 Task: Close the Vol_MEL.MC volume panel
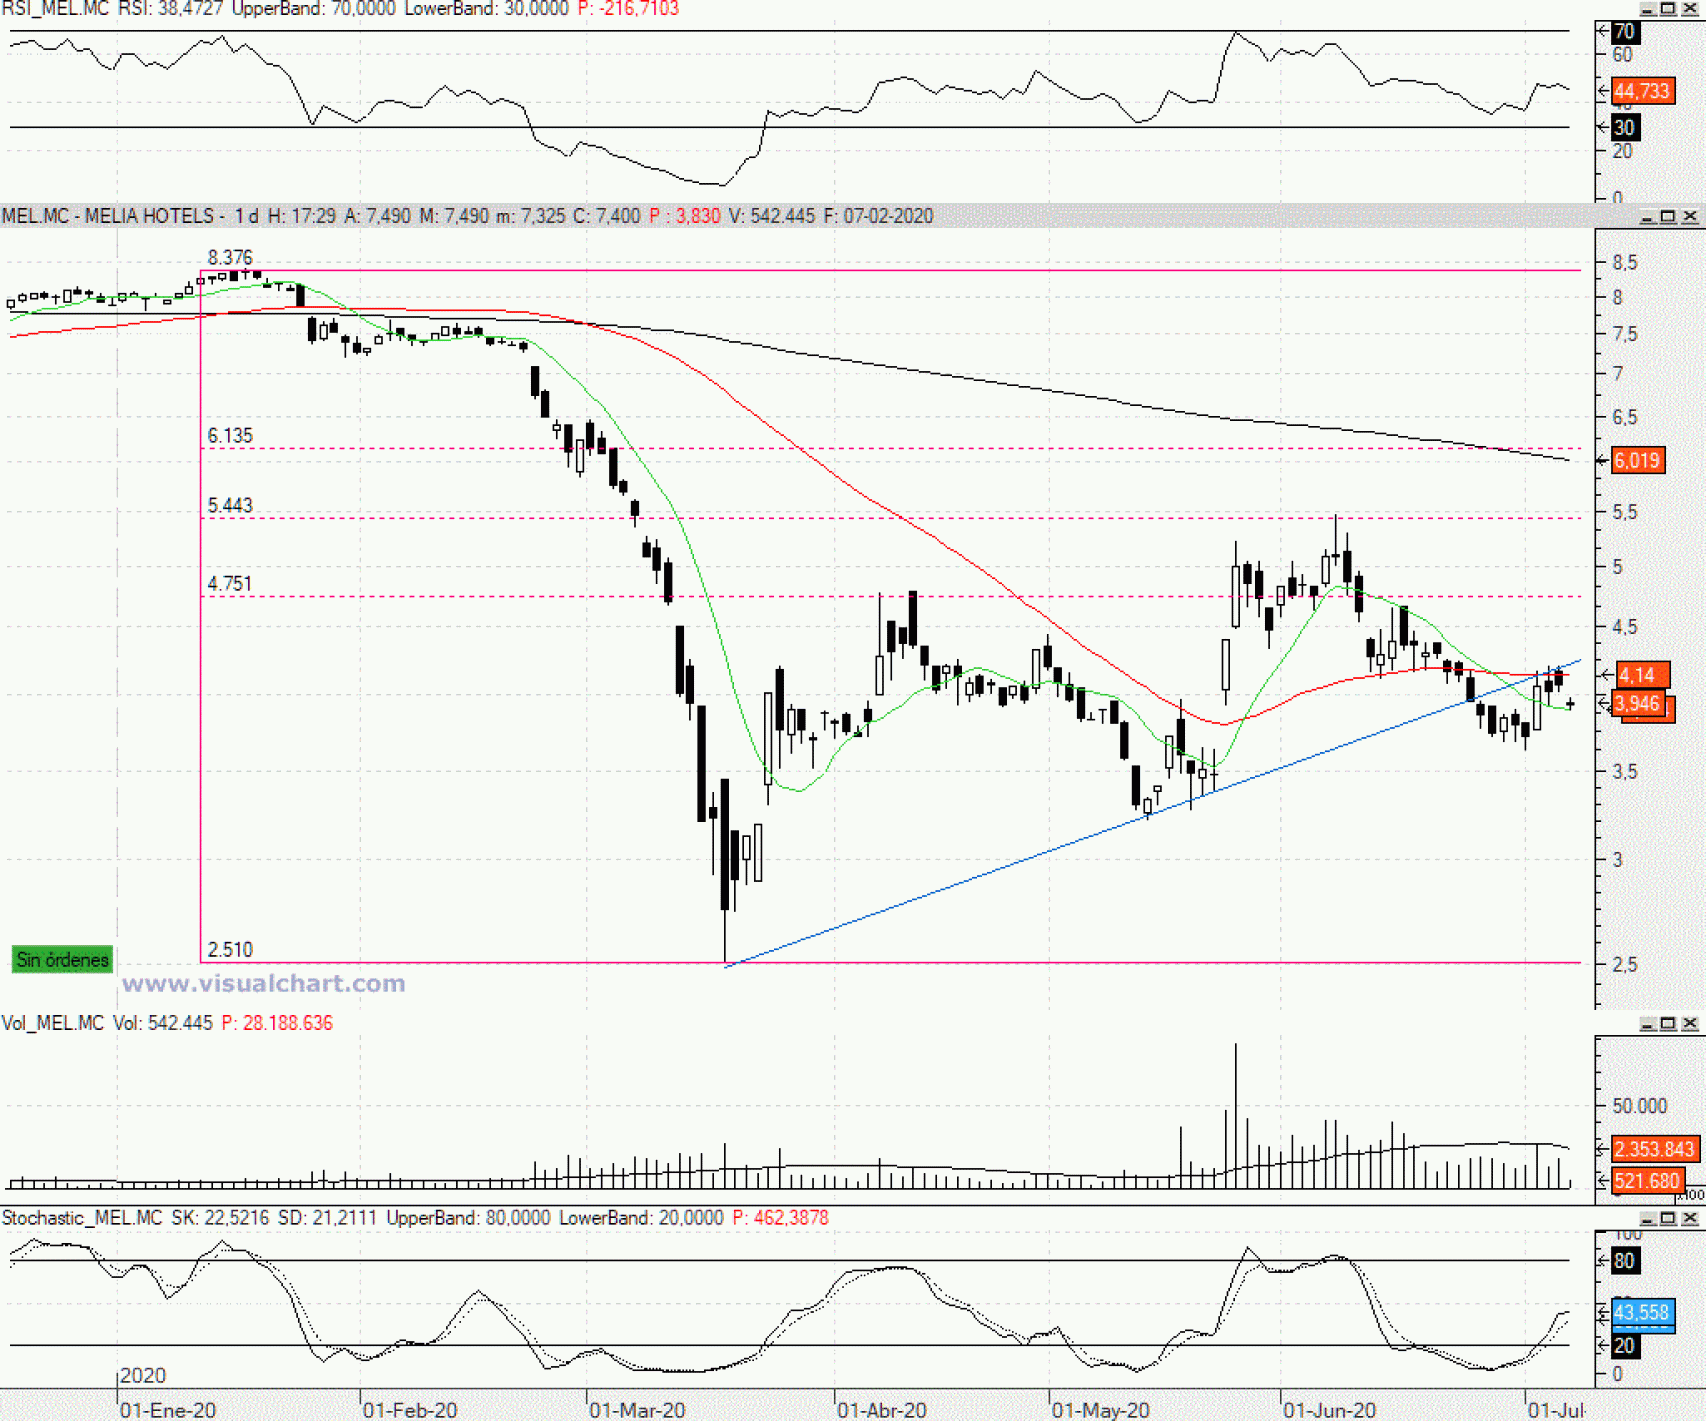tap(1690, 1023)
